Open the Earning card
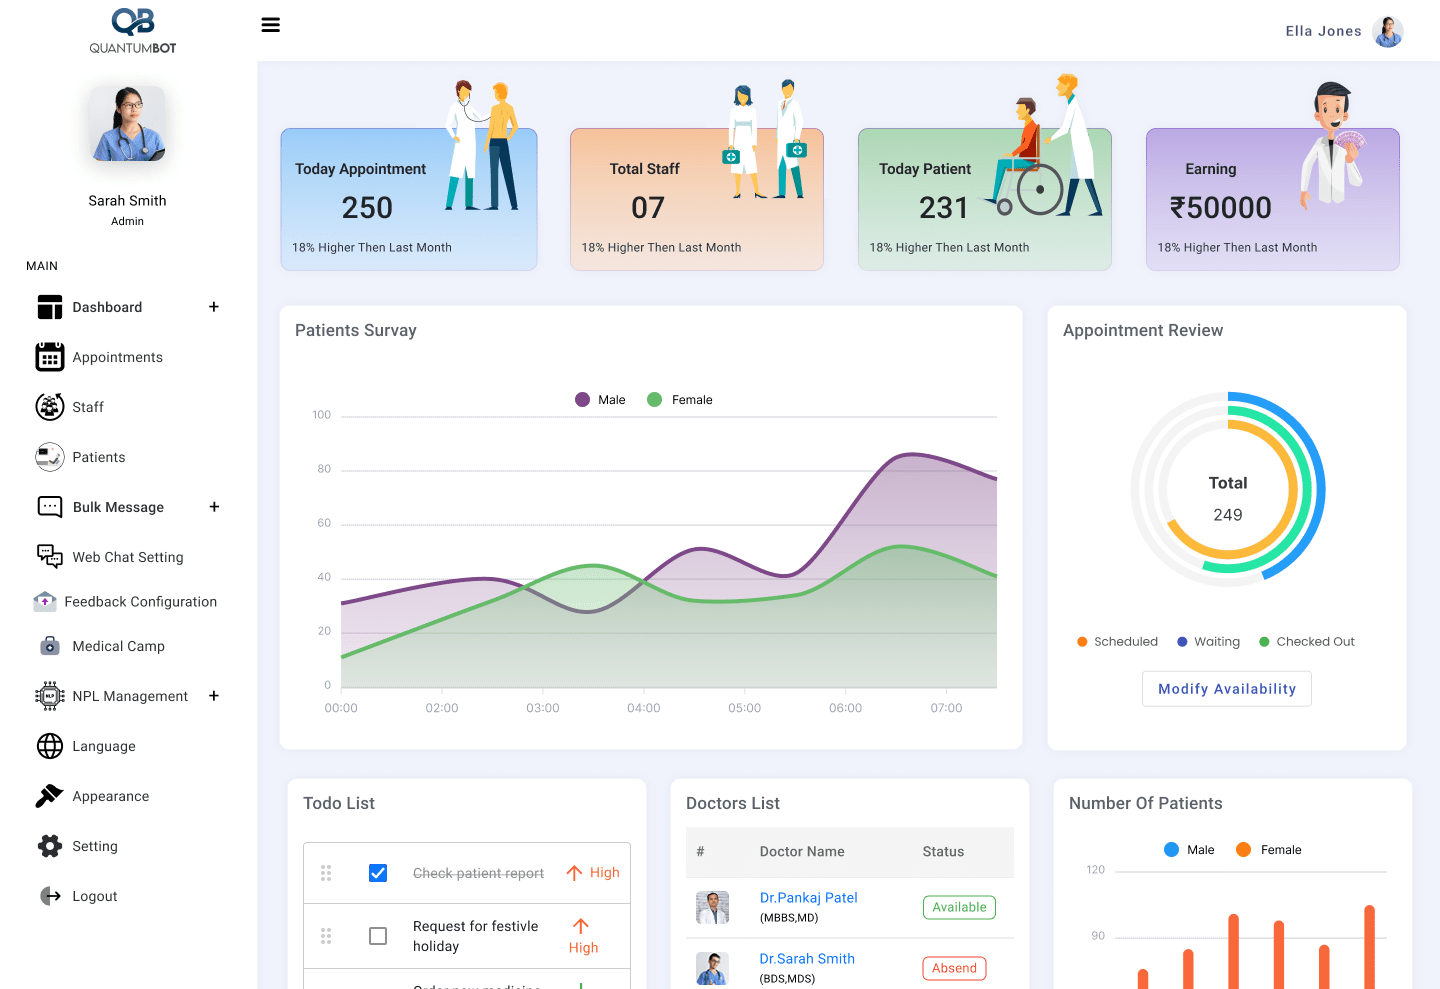 (1273, 199)
